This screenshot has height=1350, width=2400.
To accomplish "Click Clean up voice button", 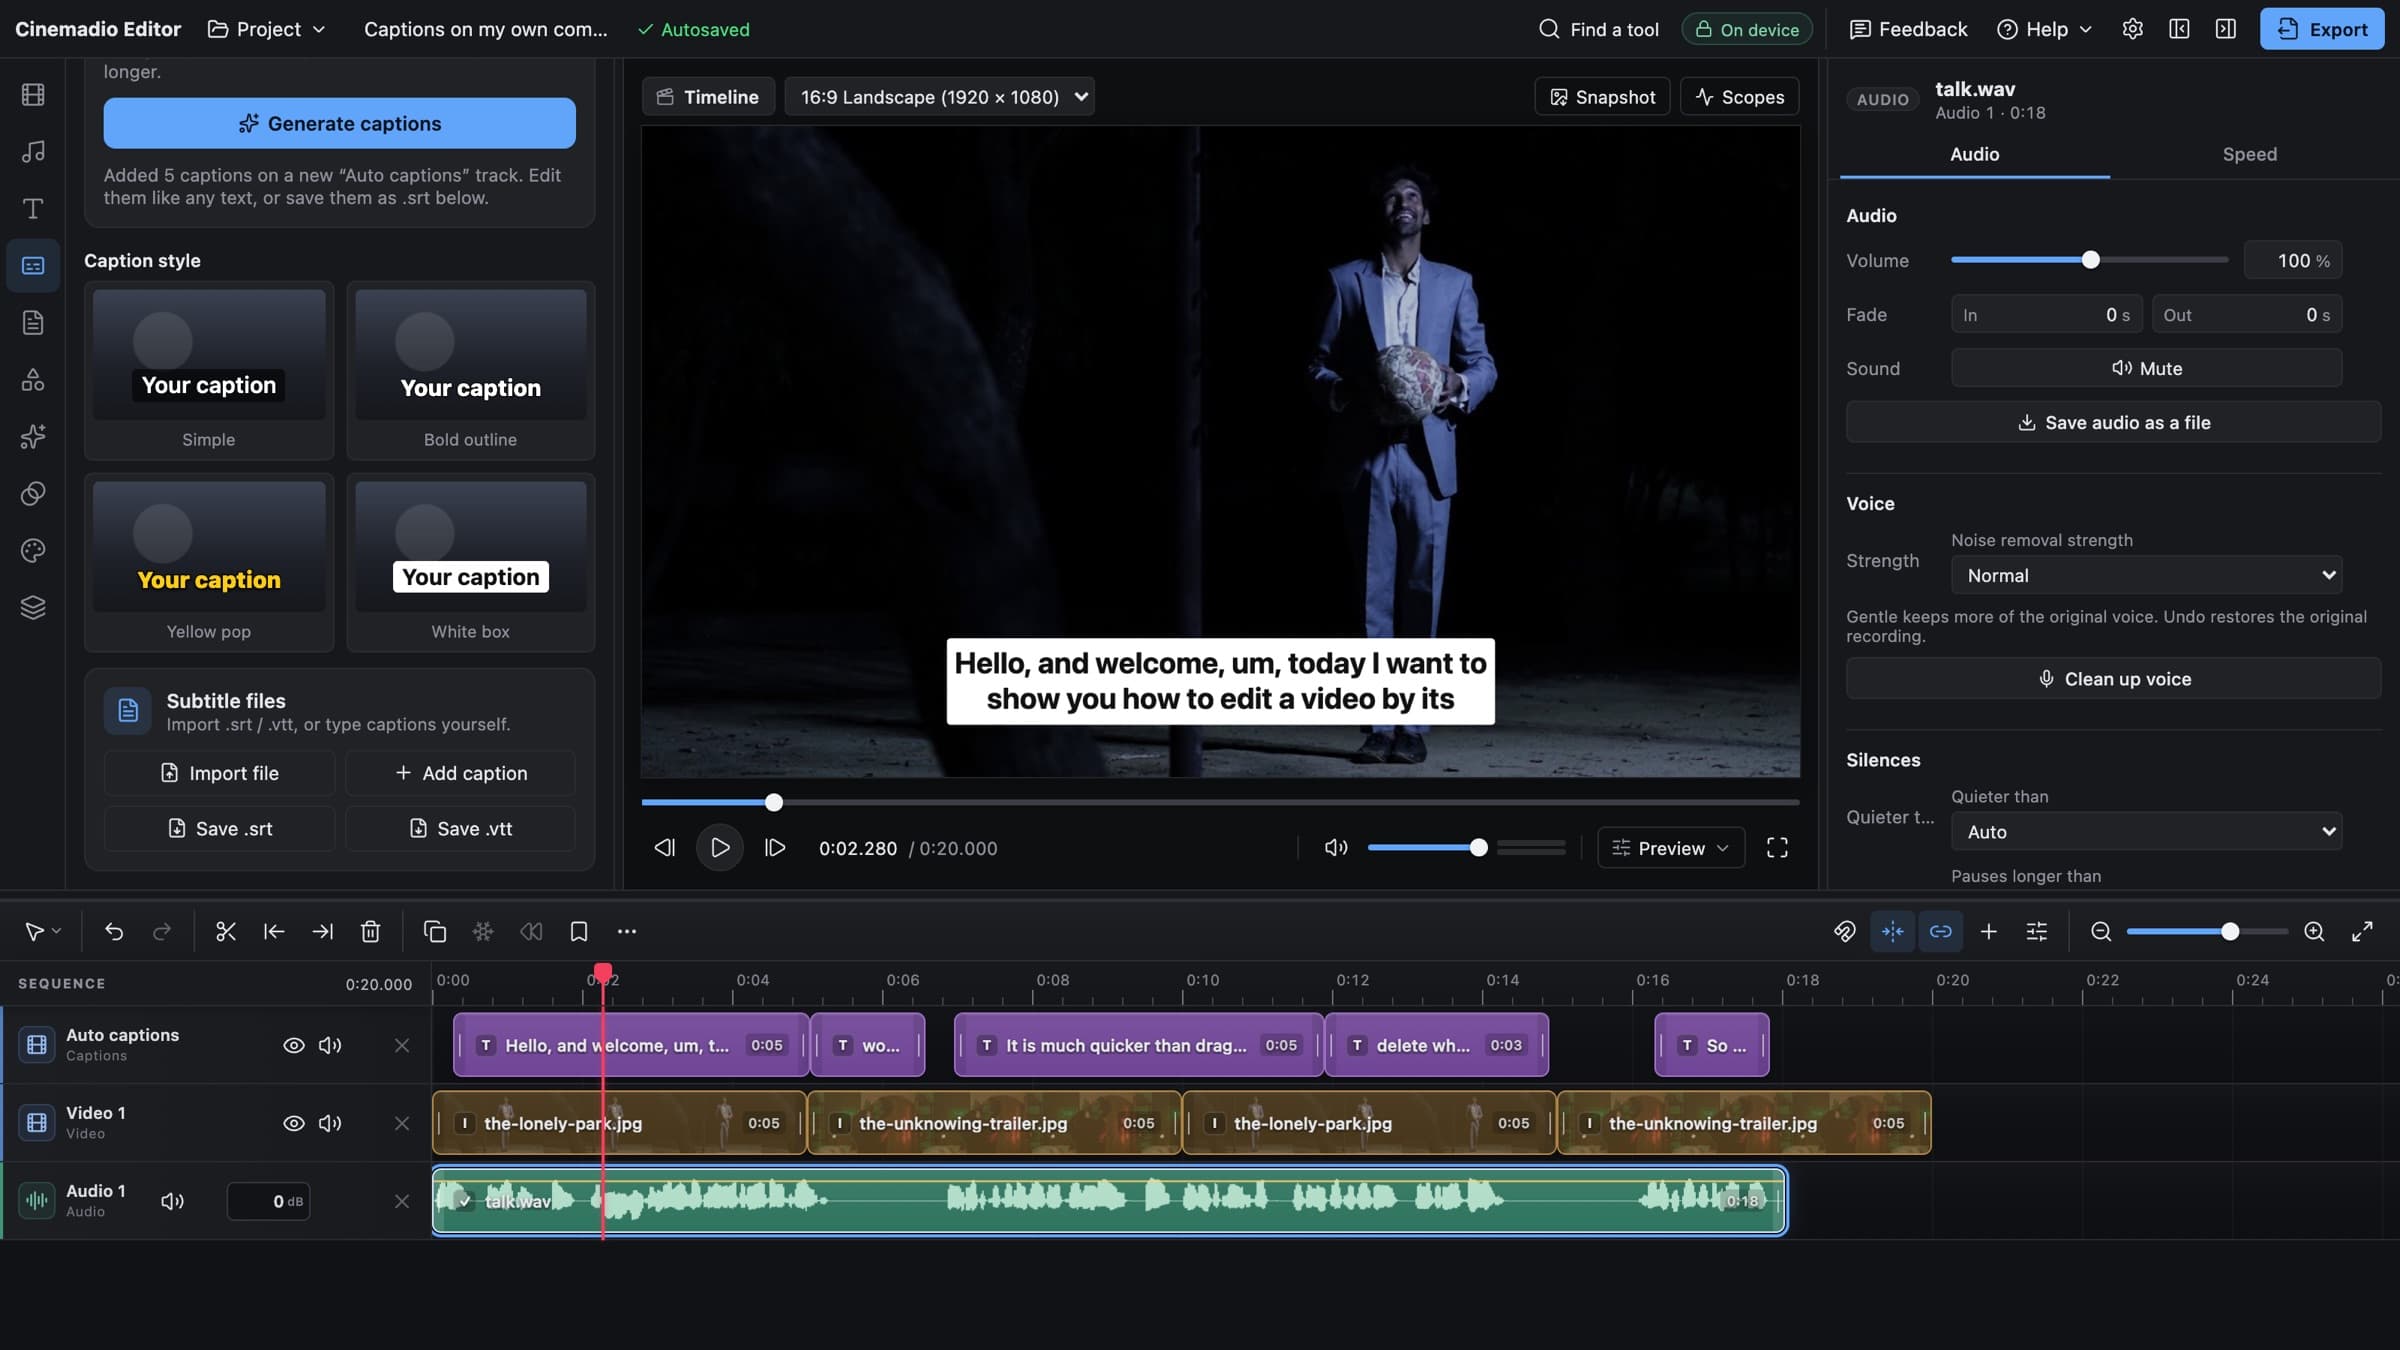I will 2114,679.
